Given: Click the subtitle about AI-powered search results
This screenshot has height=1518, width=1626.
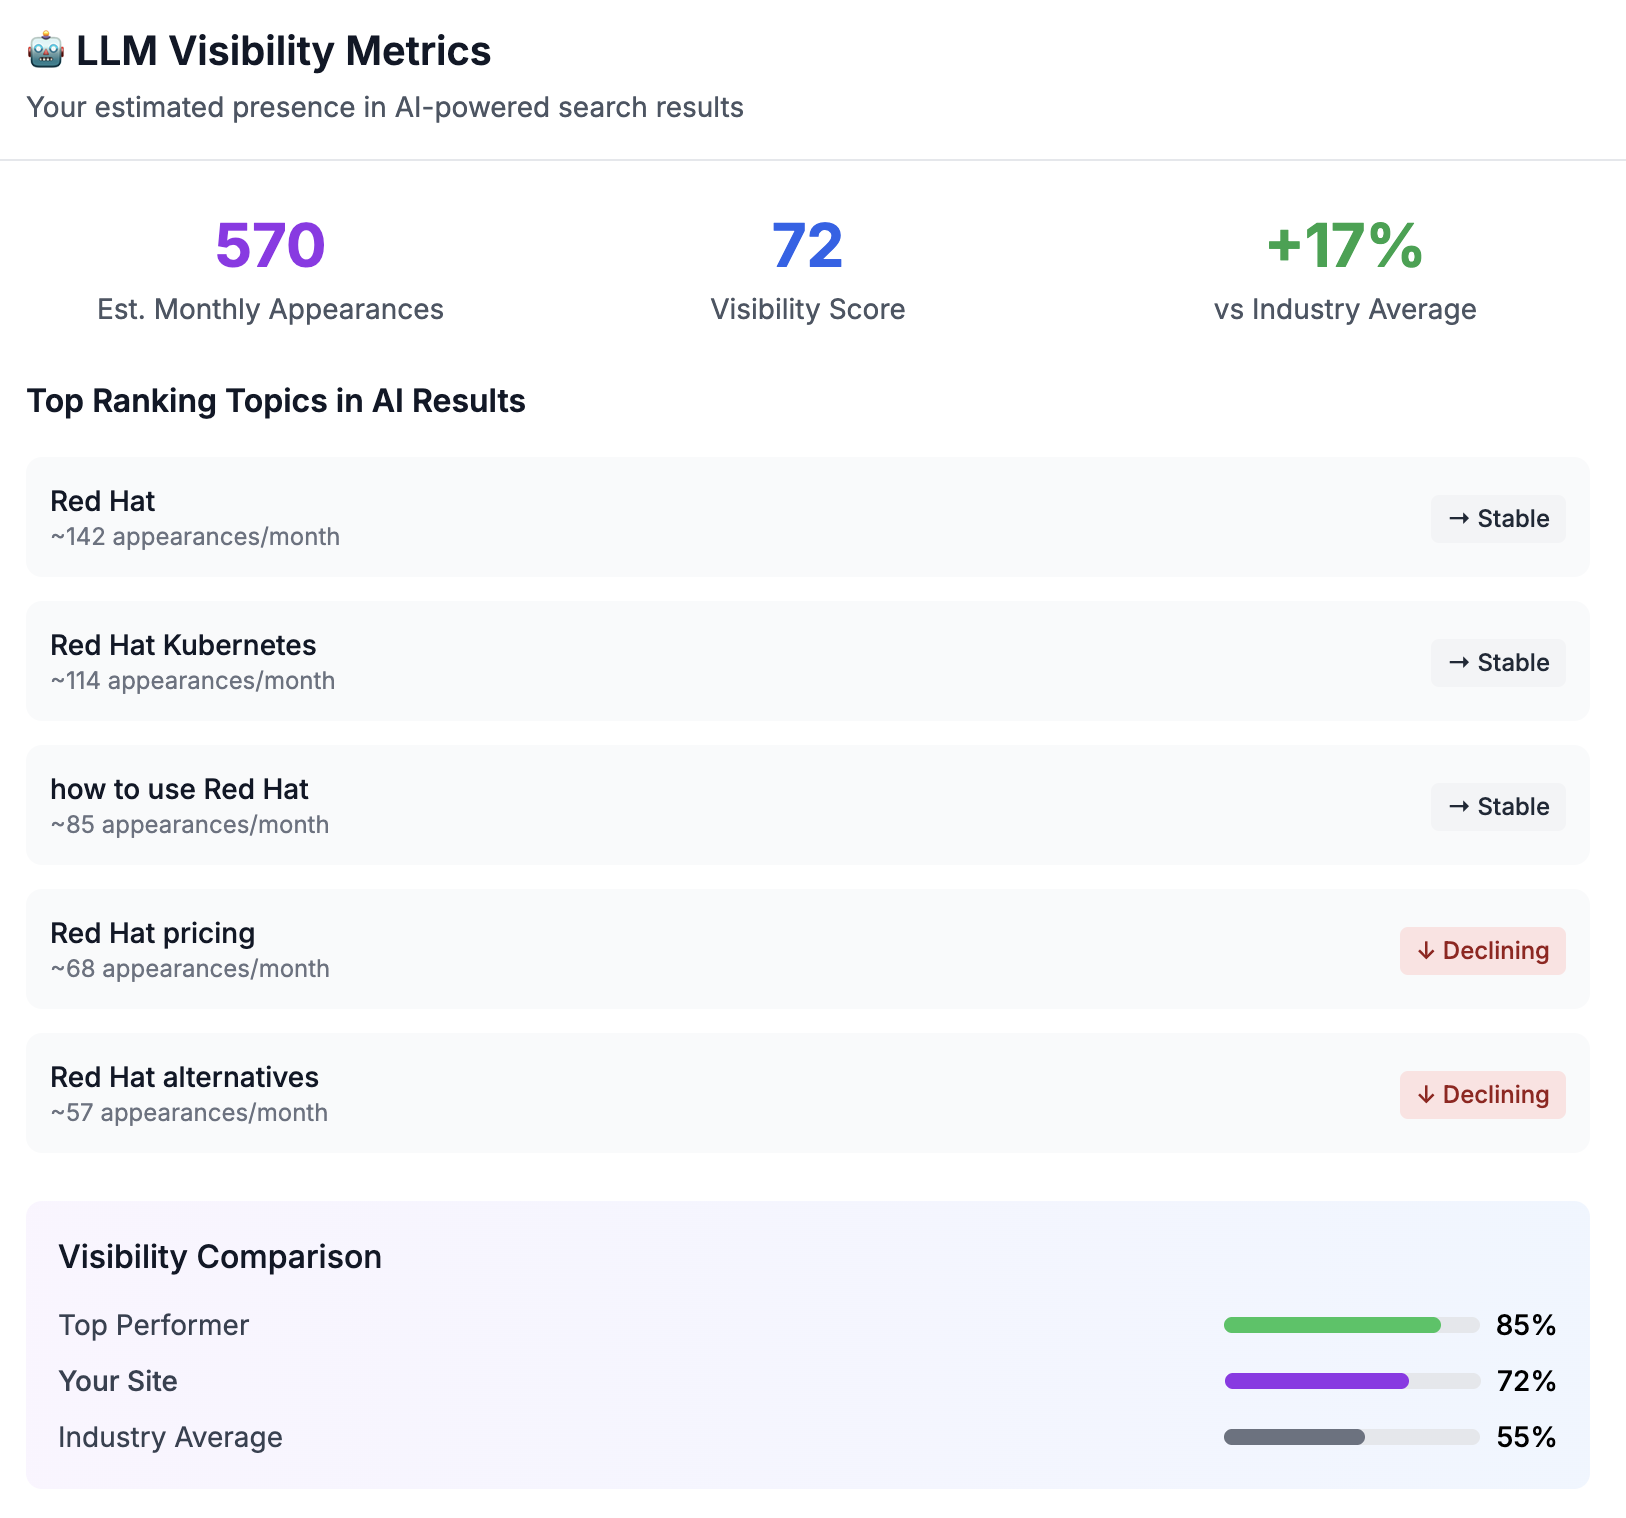Looking at the screenshot, I should coord(385,108).
